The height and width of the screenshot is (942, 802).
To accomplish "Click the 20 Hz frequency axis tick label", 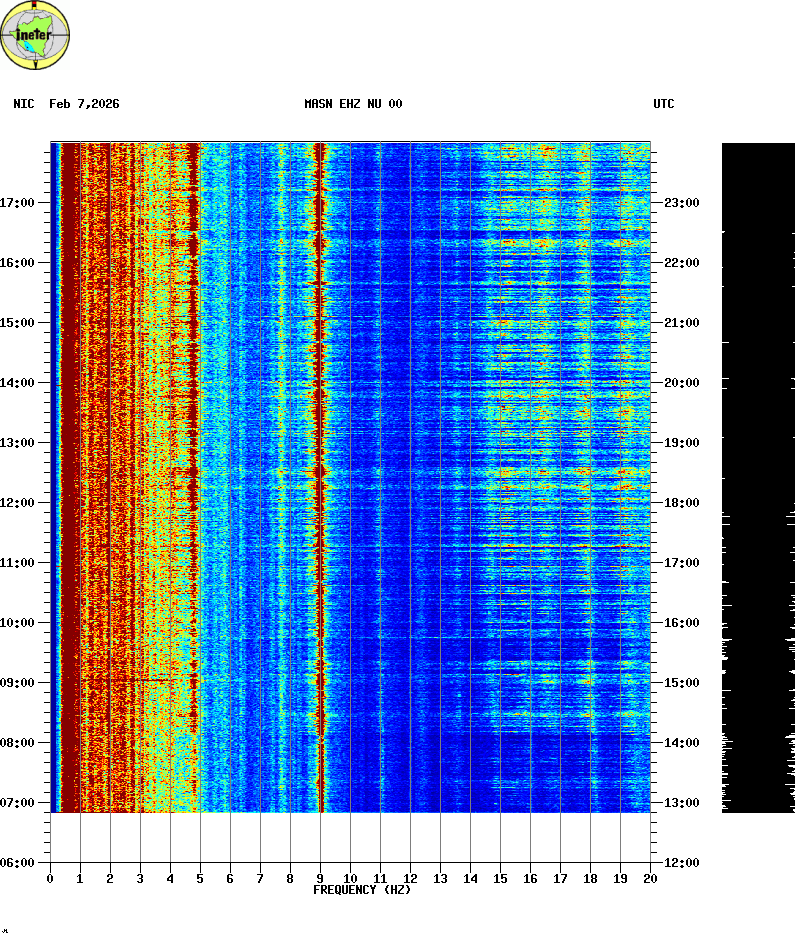I will click(650, 879).
